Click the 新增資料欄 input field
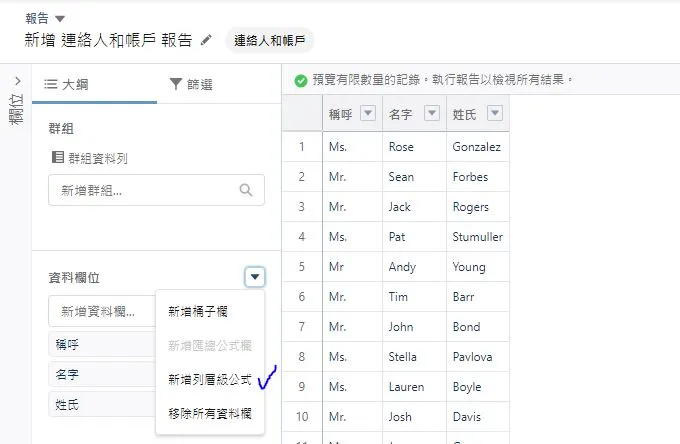 [x=102, y=311]
